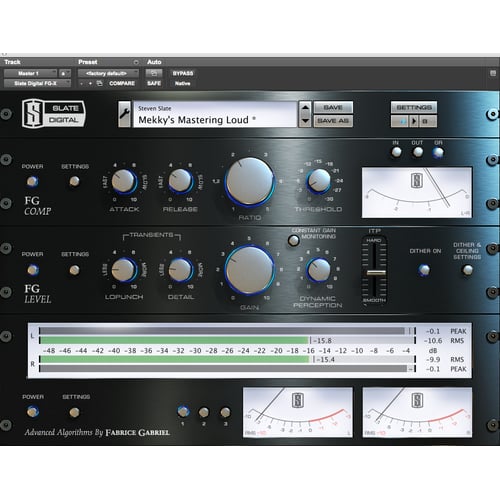Click the THRESHOLD knob
The image size is (500, 500).
[319, 181]
